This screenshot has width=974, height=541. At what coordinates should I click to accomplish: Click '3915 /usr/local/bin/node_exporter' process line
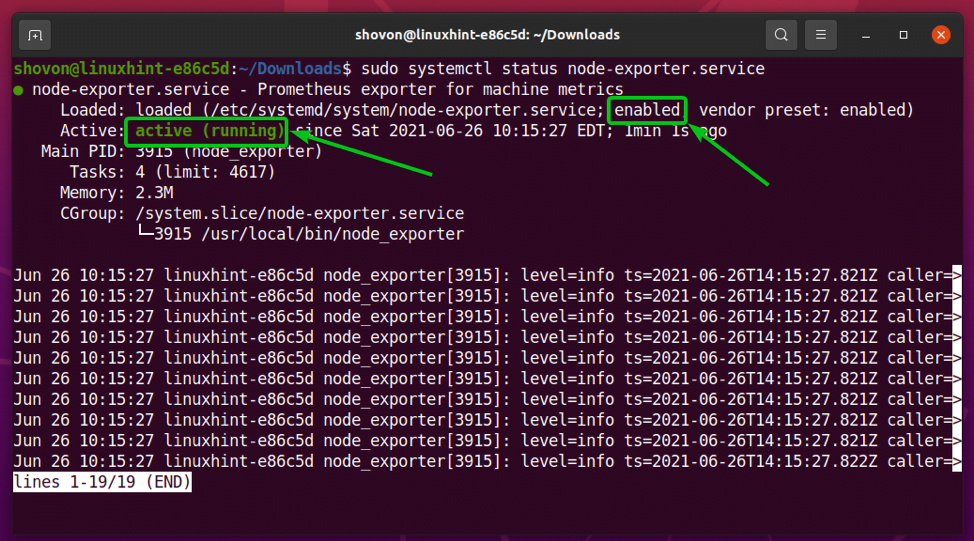(309, 234)
